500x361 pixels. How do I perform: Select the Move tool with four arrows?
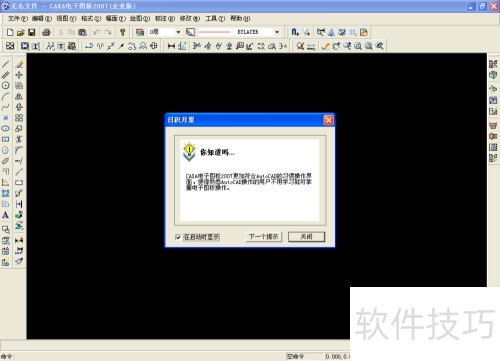(x=19, y=75)
